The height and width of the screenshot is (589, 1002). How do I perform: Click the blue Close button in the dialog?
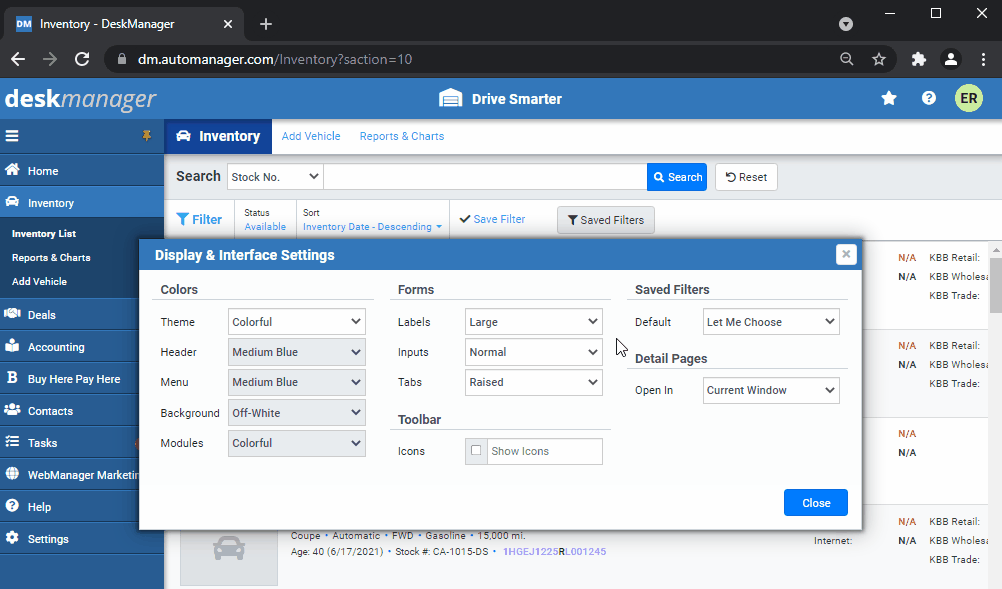(x=816, y=503)
